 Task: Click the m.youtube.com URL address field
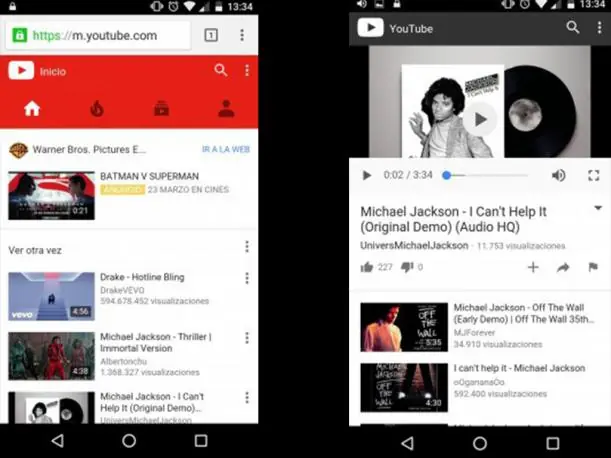pyautogui.click(x=97, y=35)
